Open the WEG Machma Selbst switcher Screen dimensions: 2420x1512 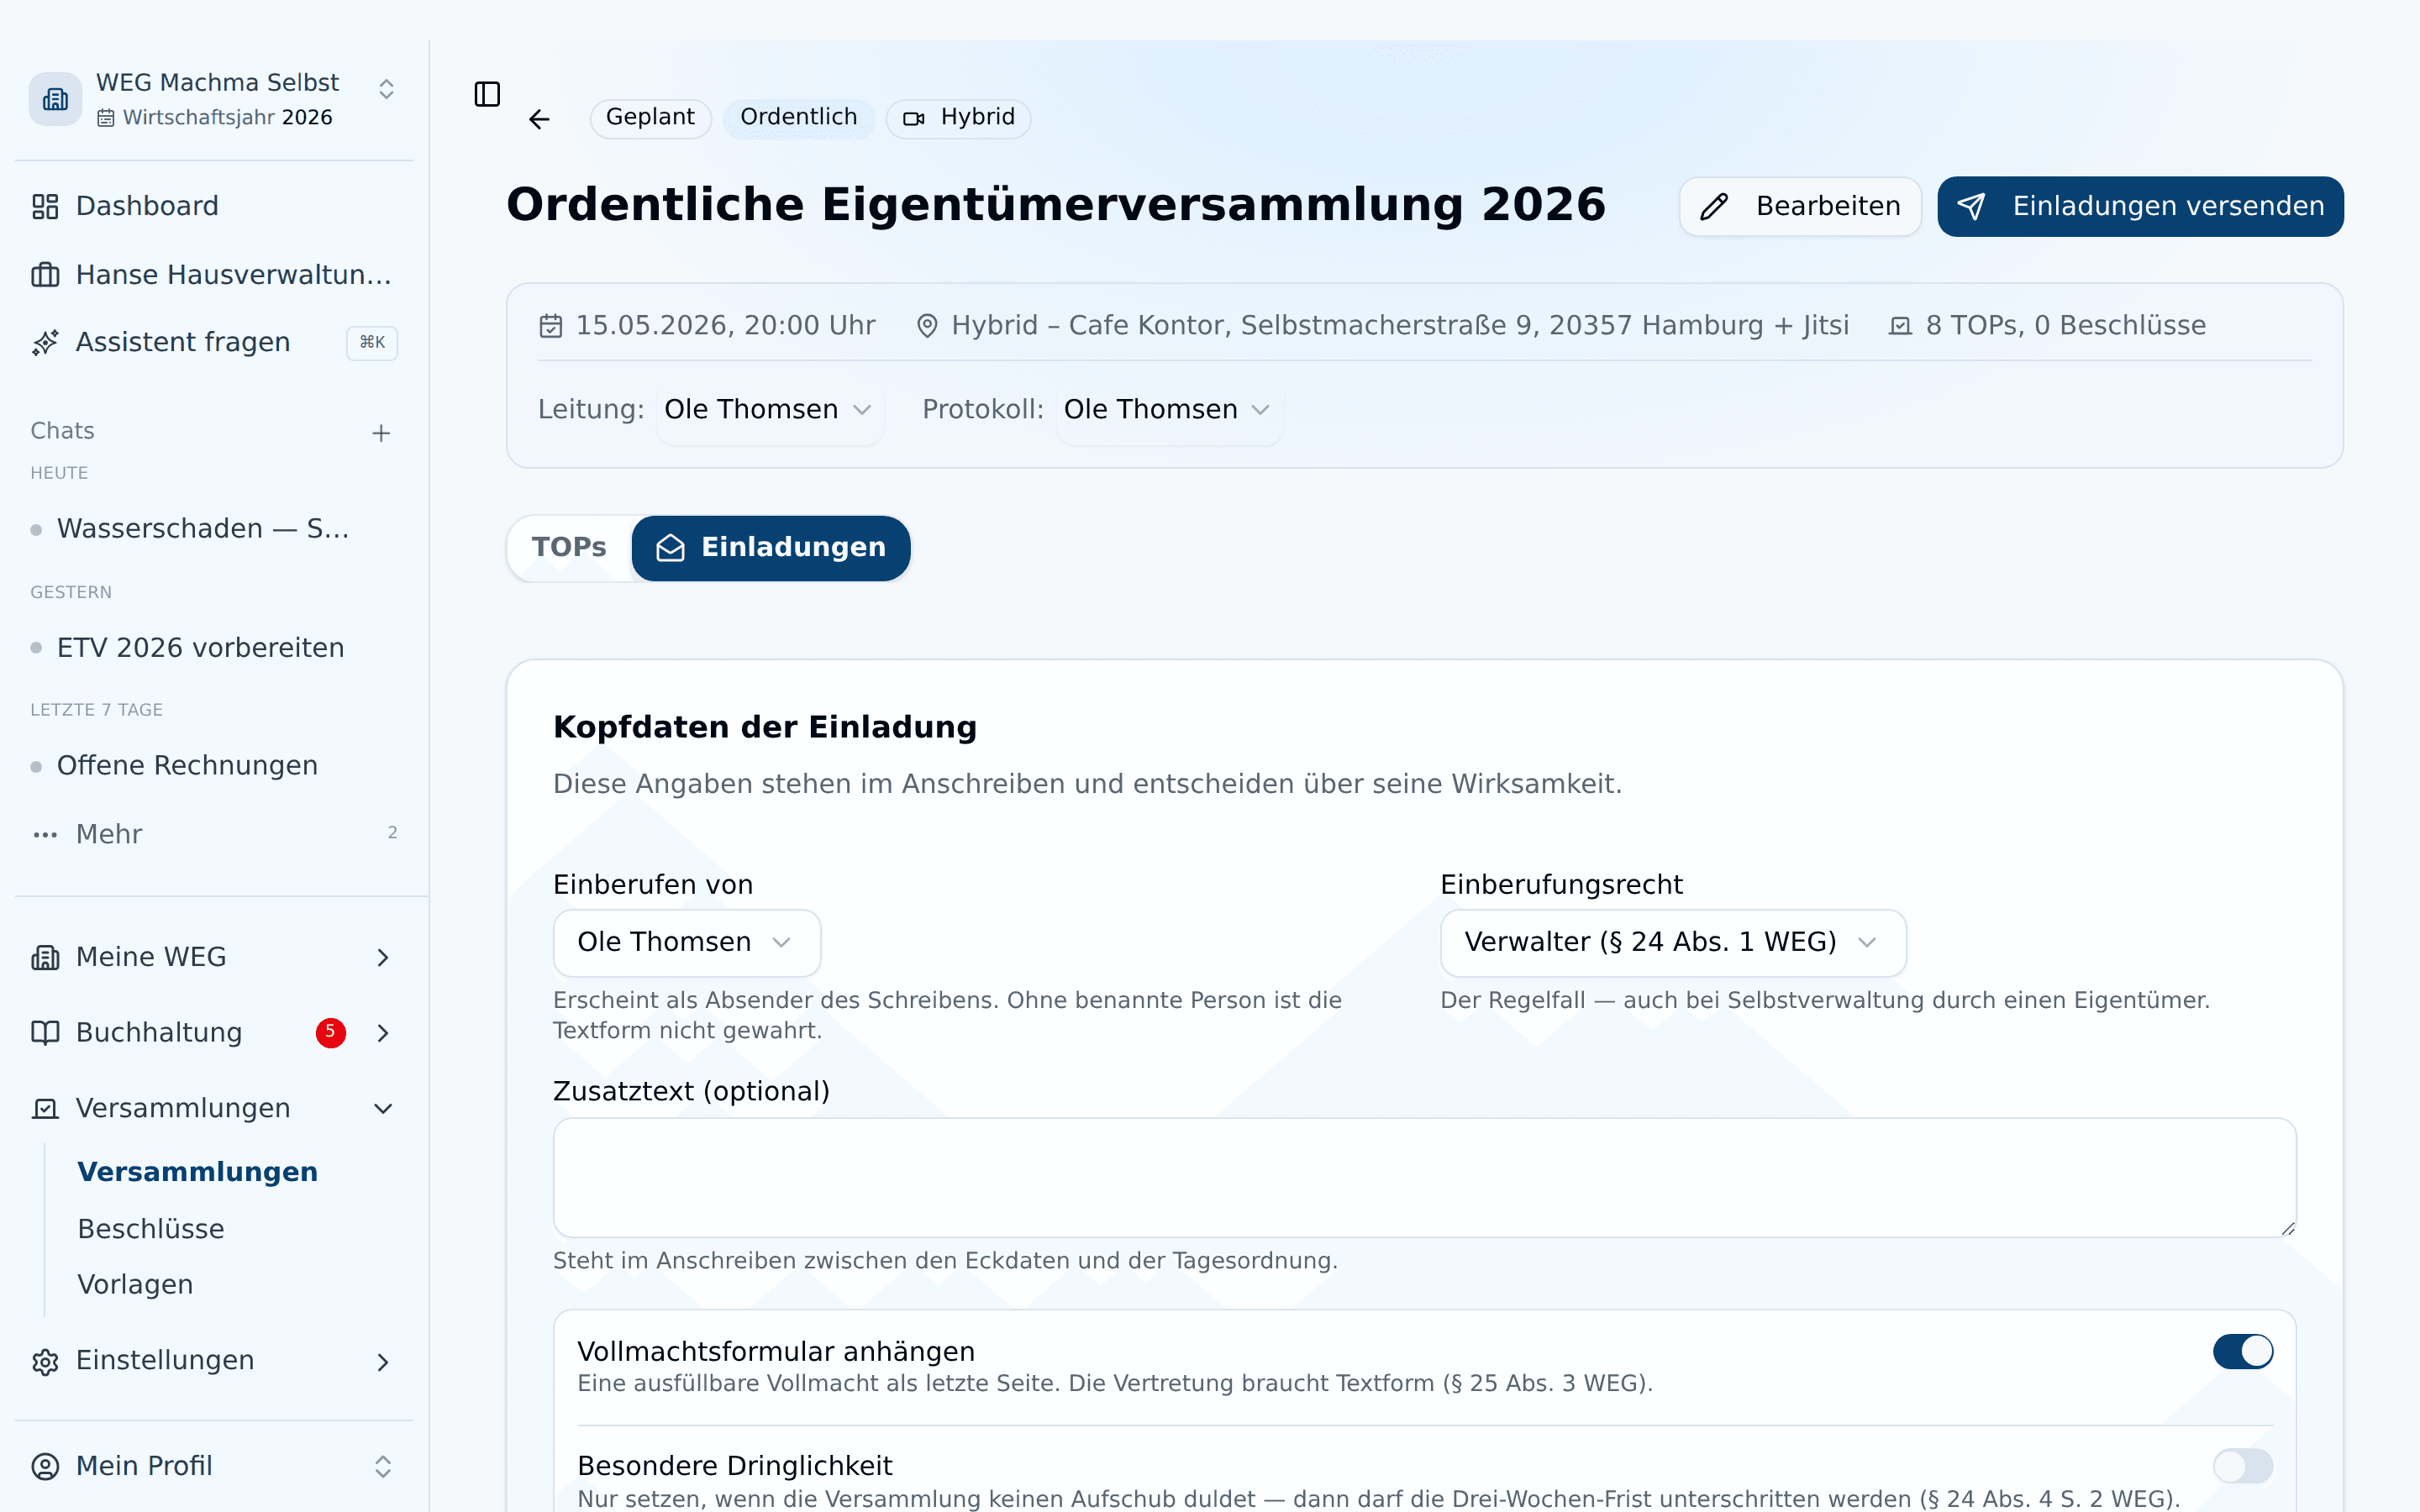(x=214, y=99)
